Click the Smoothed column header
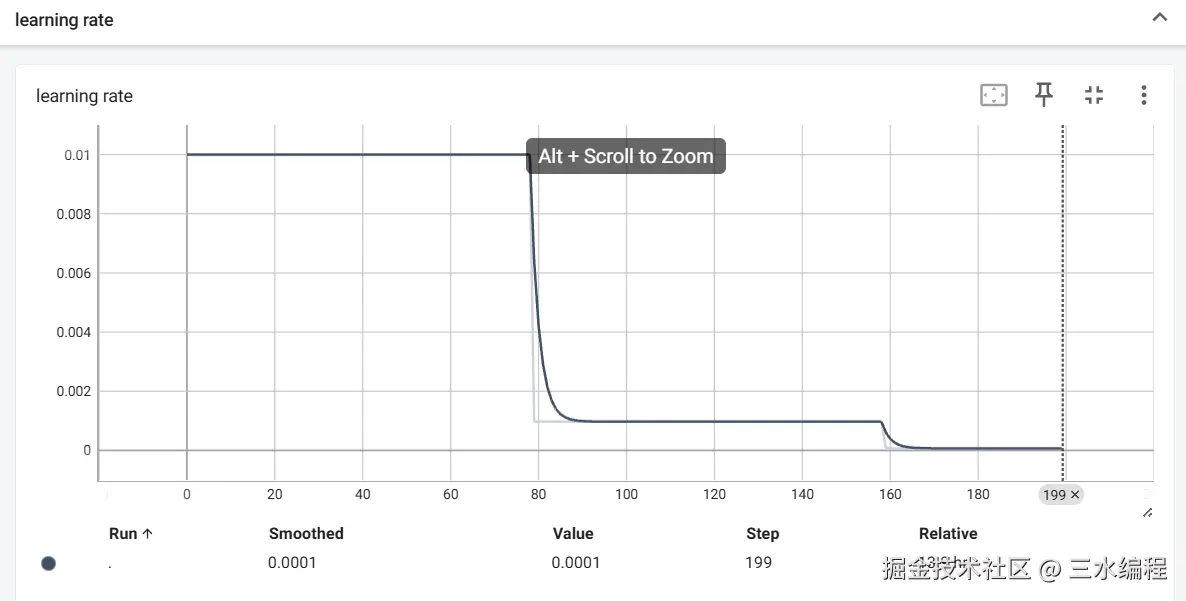Viewport: 1186px width, 601px height. (306, 534)
